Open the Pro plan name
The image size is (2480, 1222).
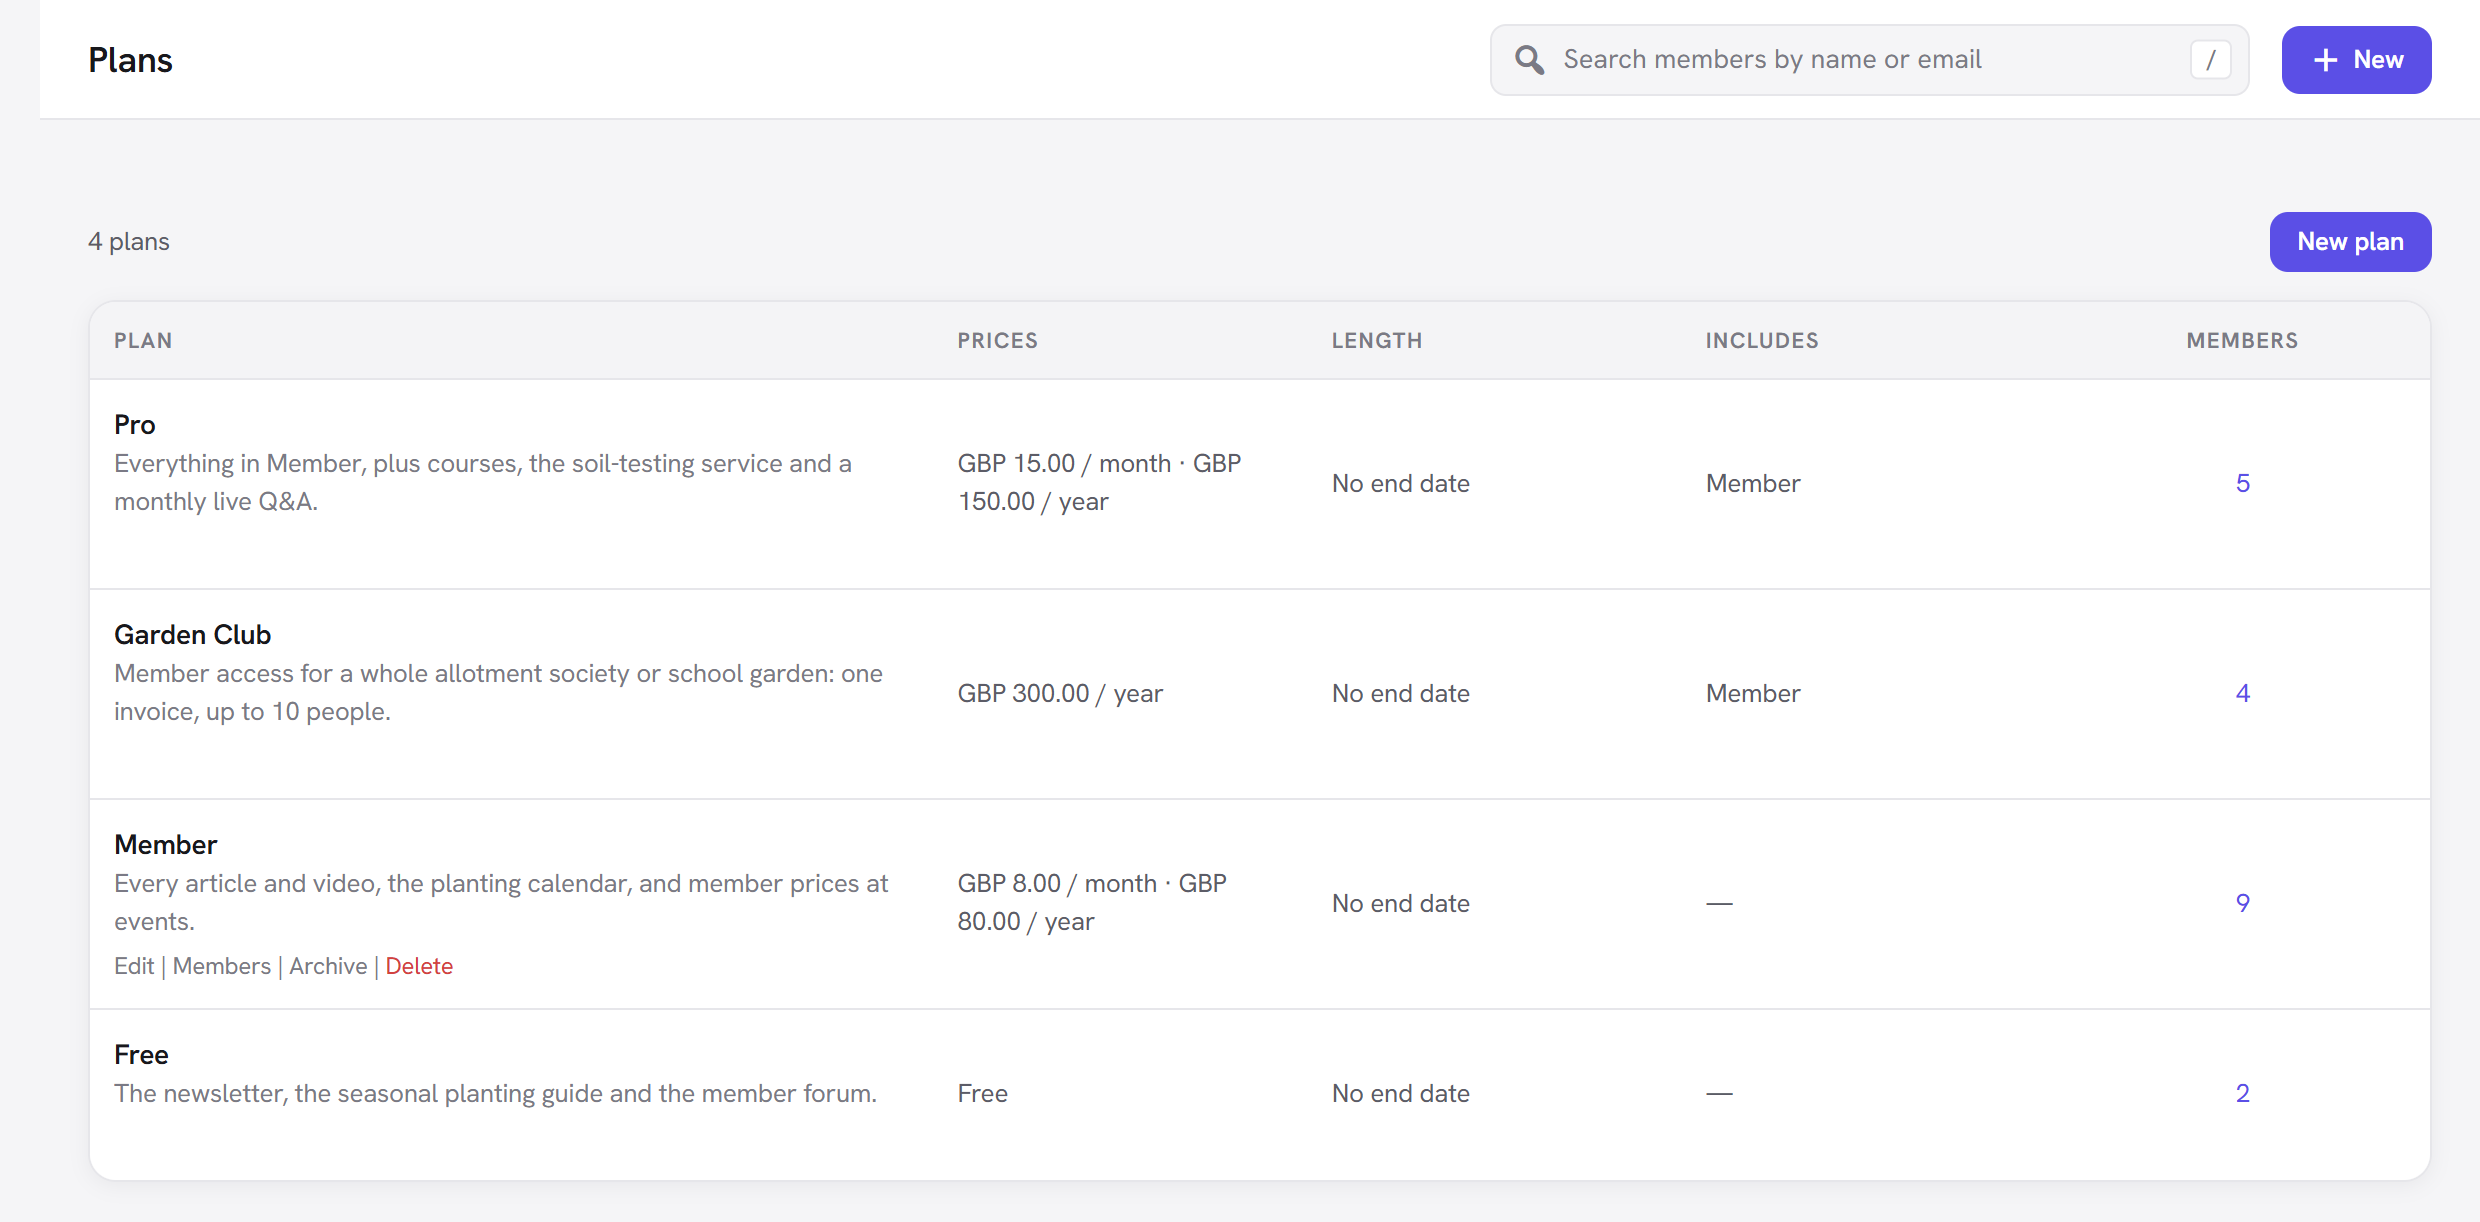click(135, 425)
